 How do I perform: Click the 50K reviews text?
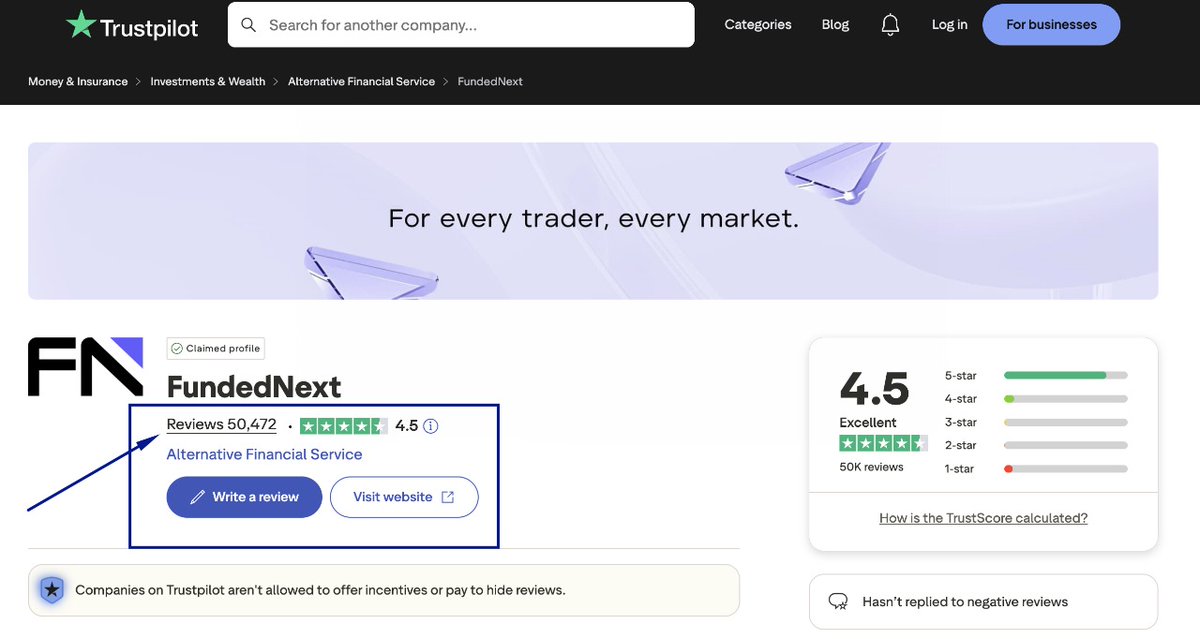[871, 467]
